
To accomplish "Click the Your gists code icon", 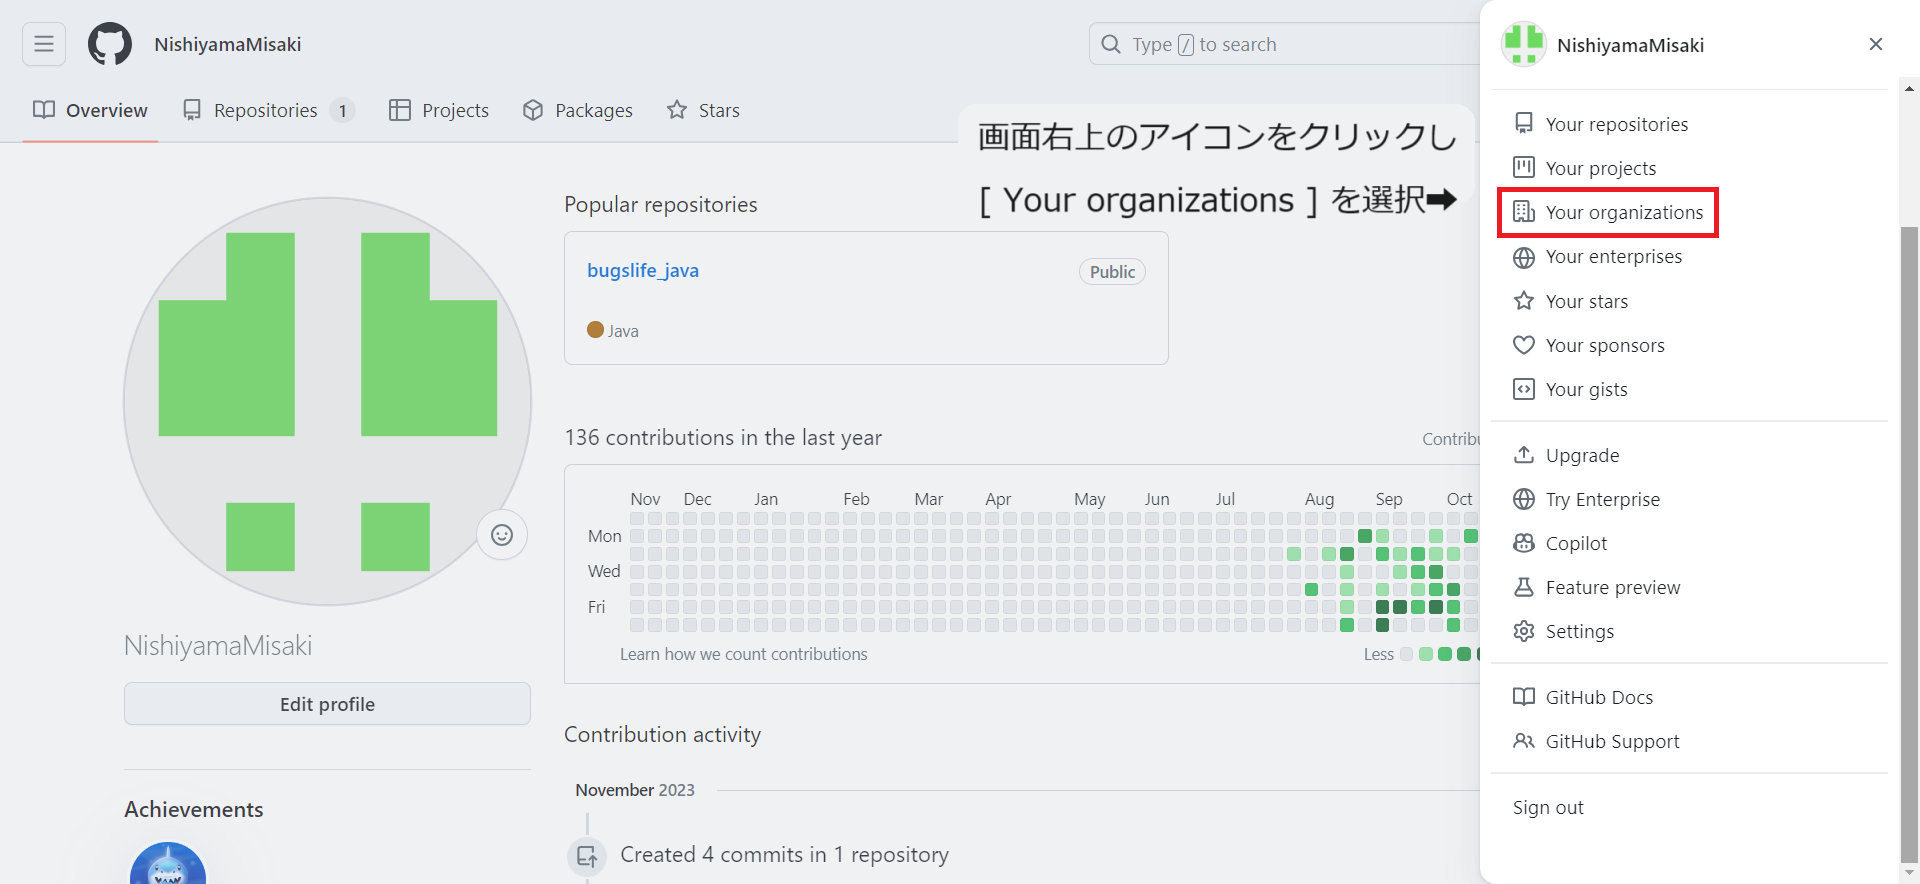I will (x=1524, y=389).
